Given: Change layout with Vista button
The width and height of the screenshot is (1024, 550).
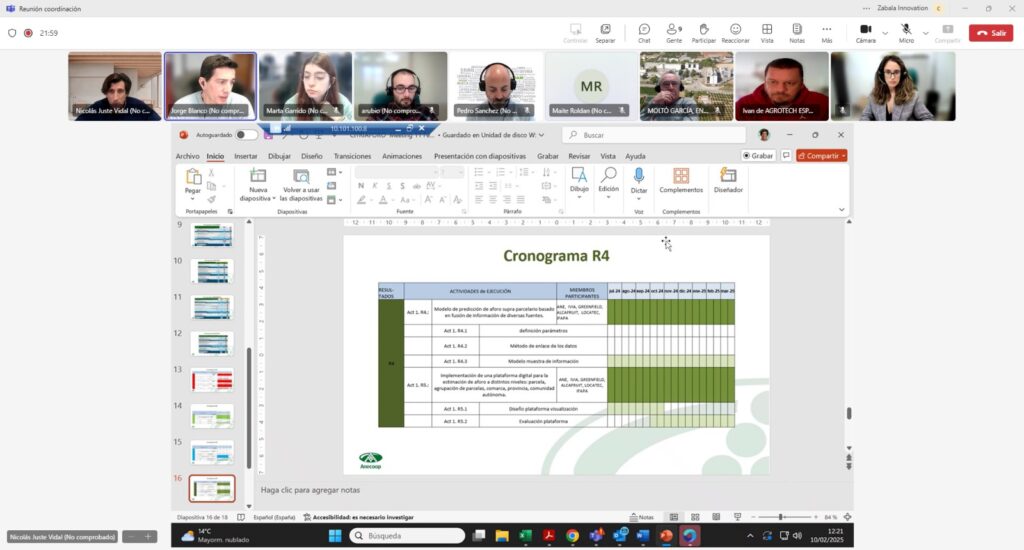Looking at the screenshot, I should point(767,33).
